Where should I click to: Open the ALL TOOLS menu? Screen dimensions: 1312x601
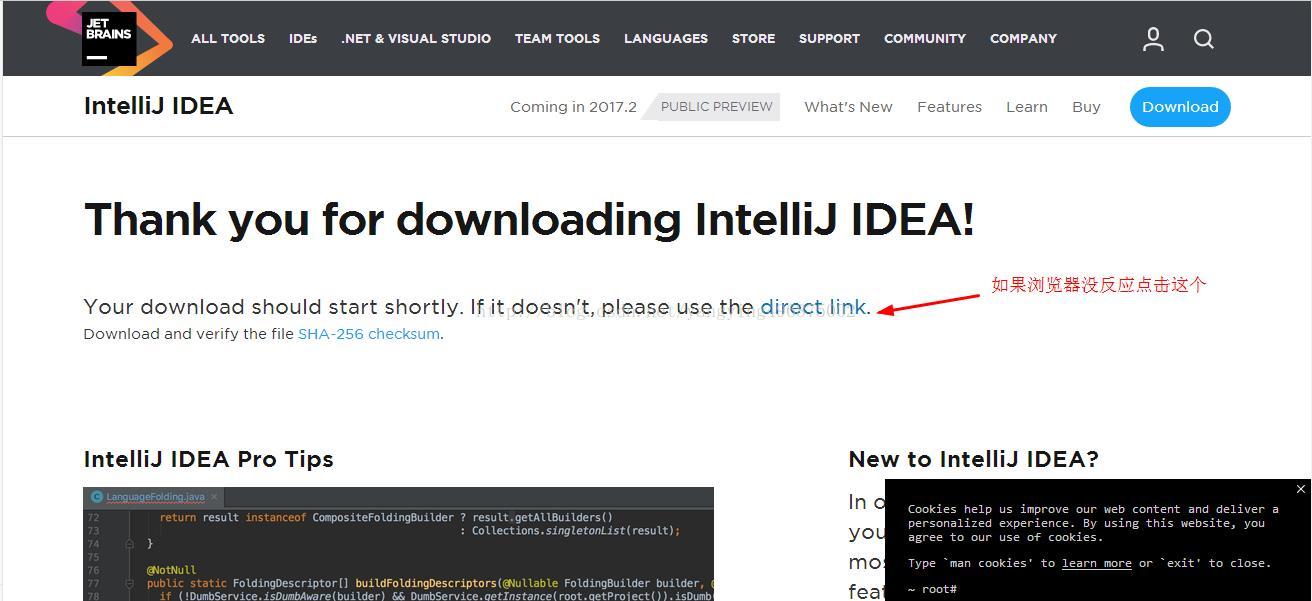coord(228,38)
